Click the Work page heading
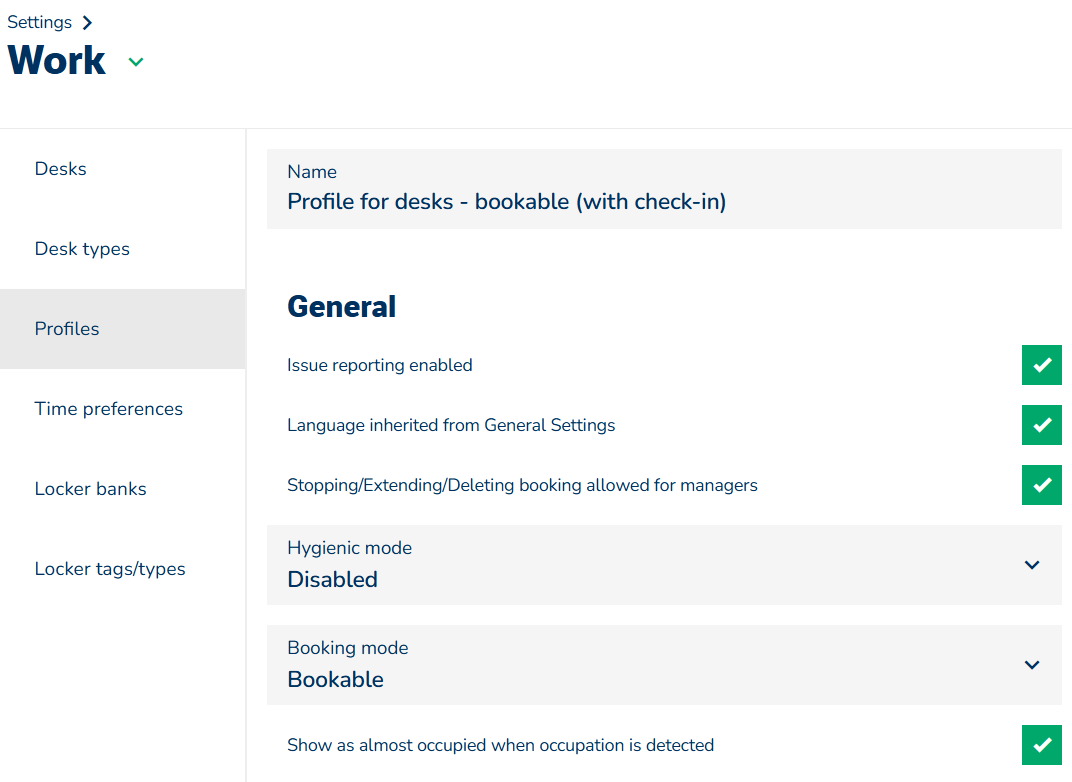 tap(57, 61)
